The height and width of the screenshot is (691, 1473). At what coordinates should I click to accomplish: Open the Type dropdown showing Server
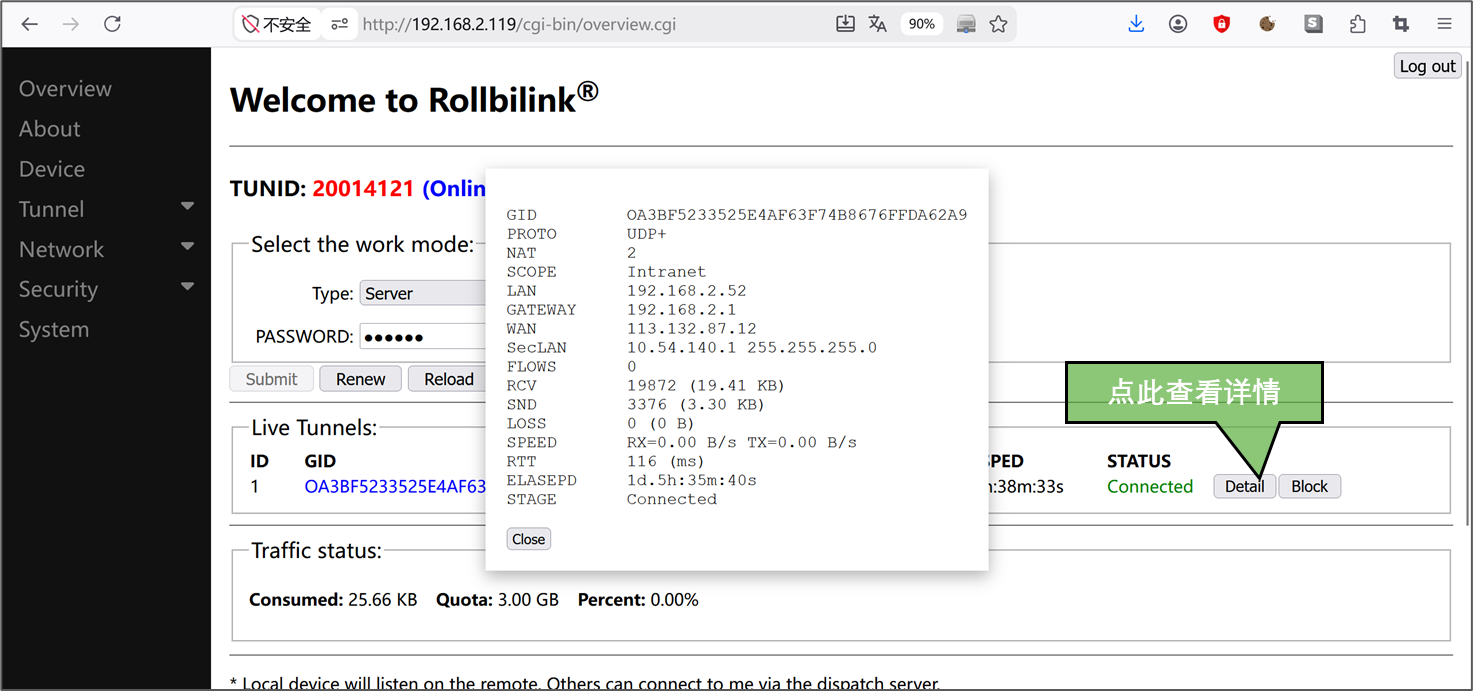point(422,293)
